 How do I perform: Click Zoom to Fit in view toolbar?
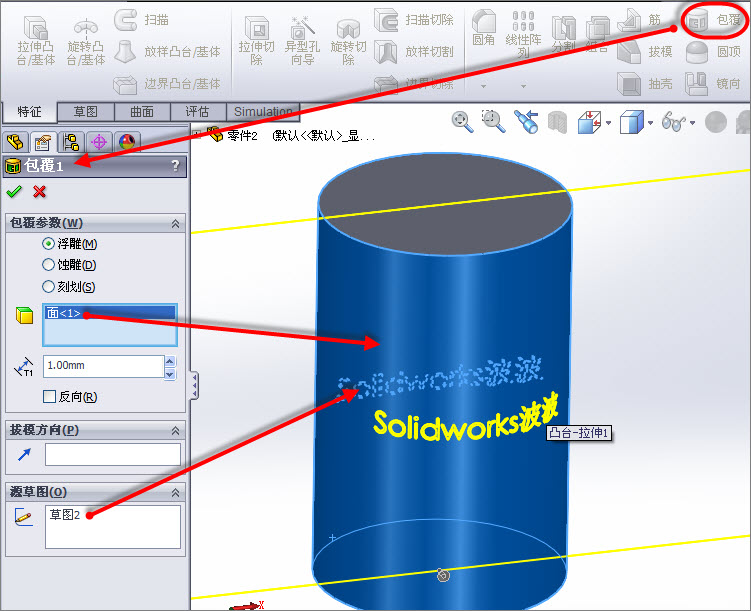(462, 122)
